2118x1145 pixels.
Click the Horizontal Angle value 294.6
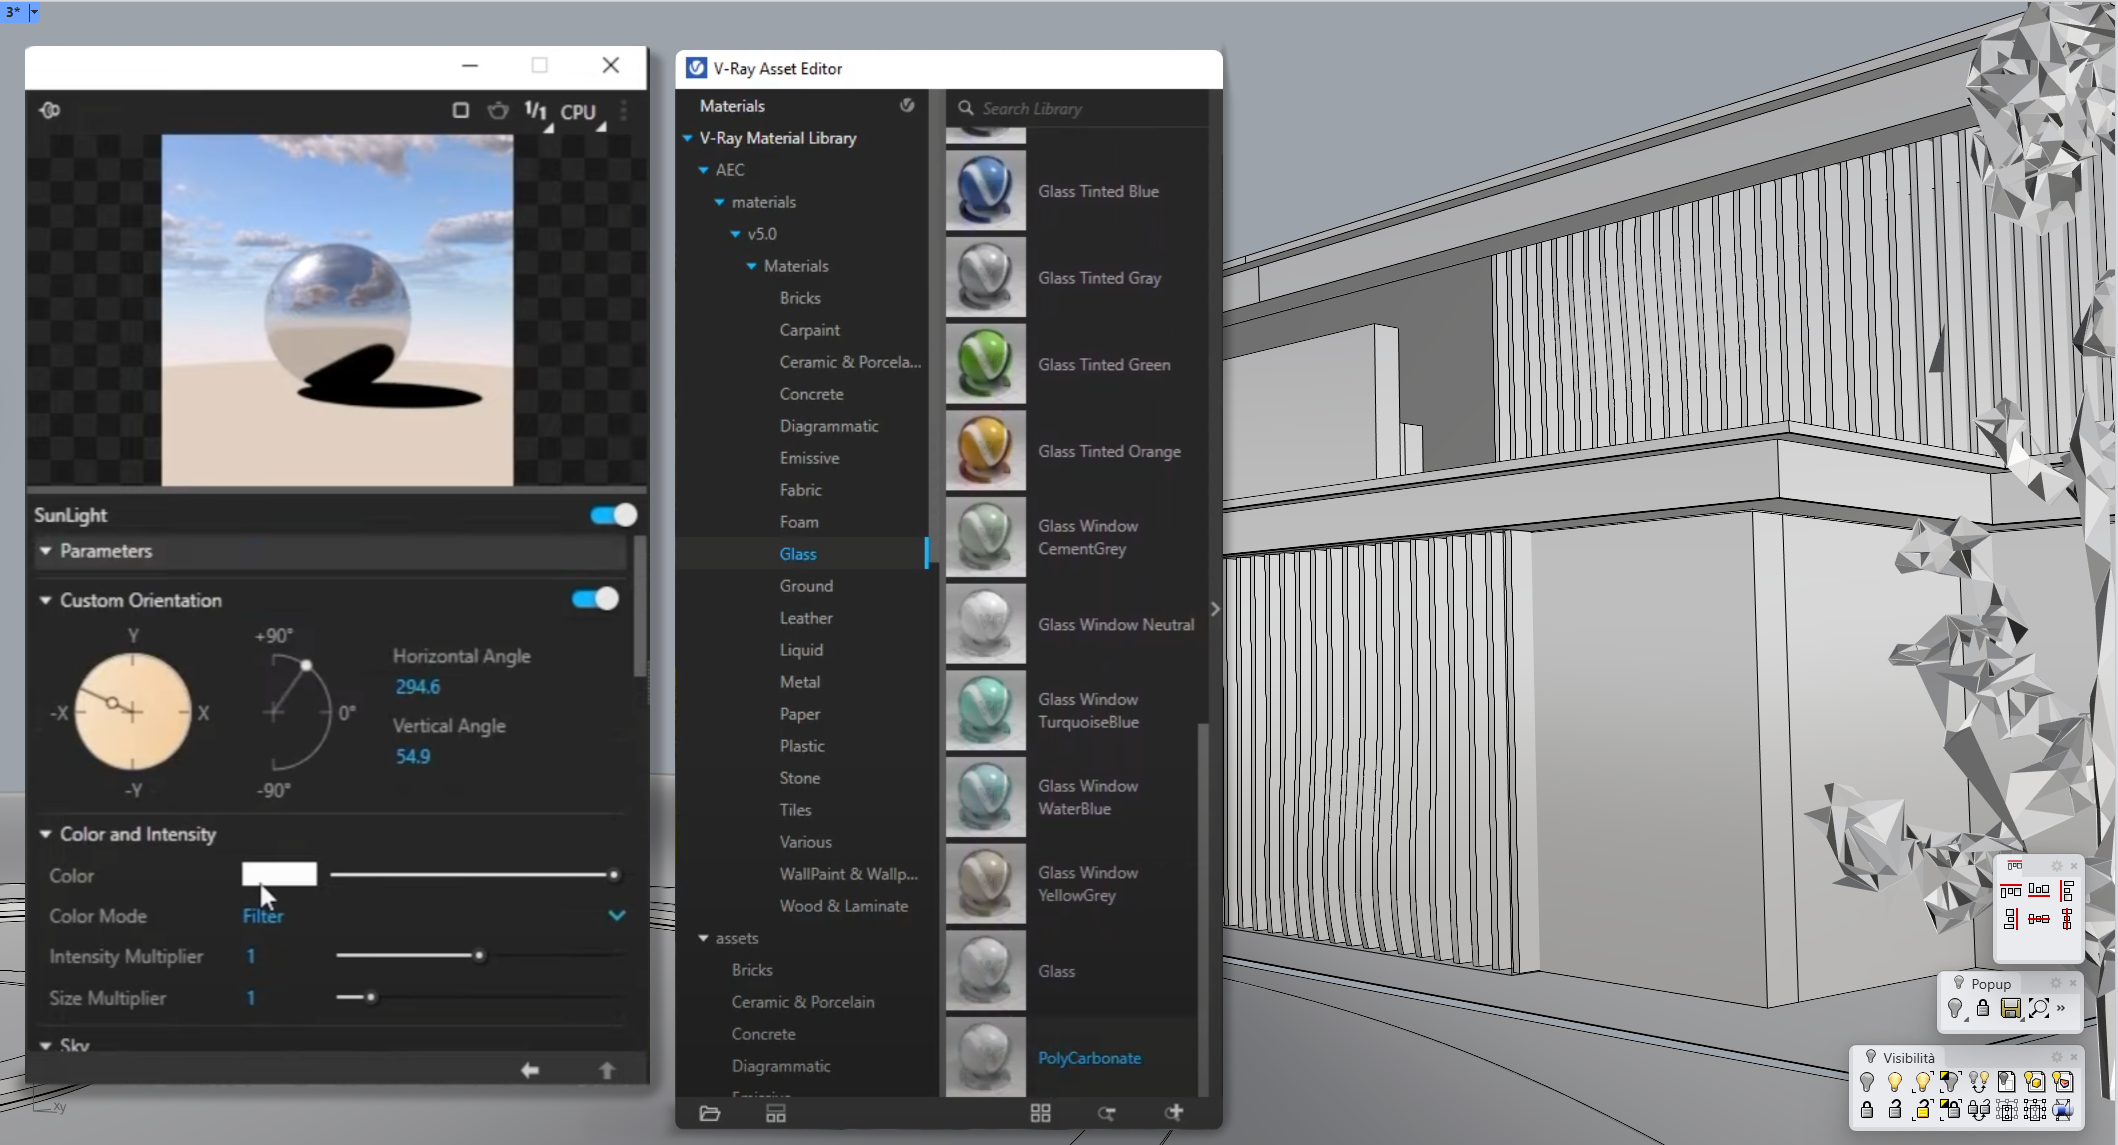(x=417, y=687)
